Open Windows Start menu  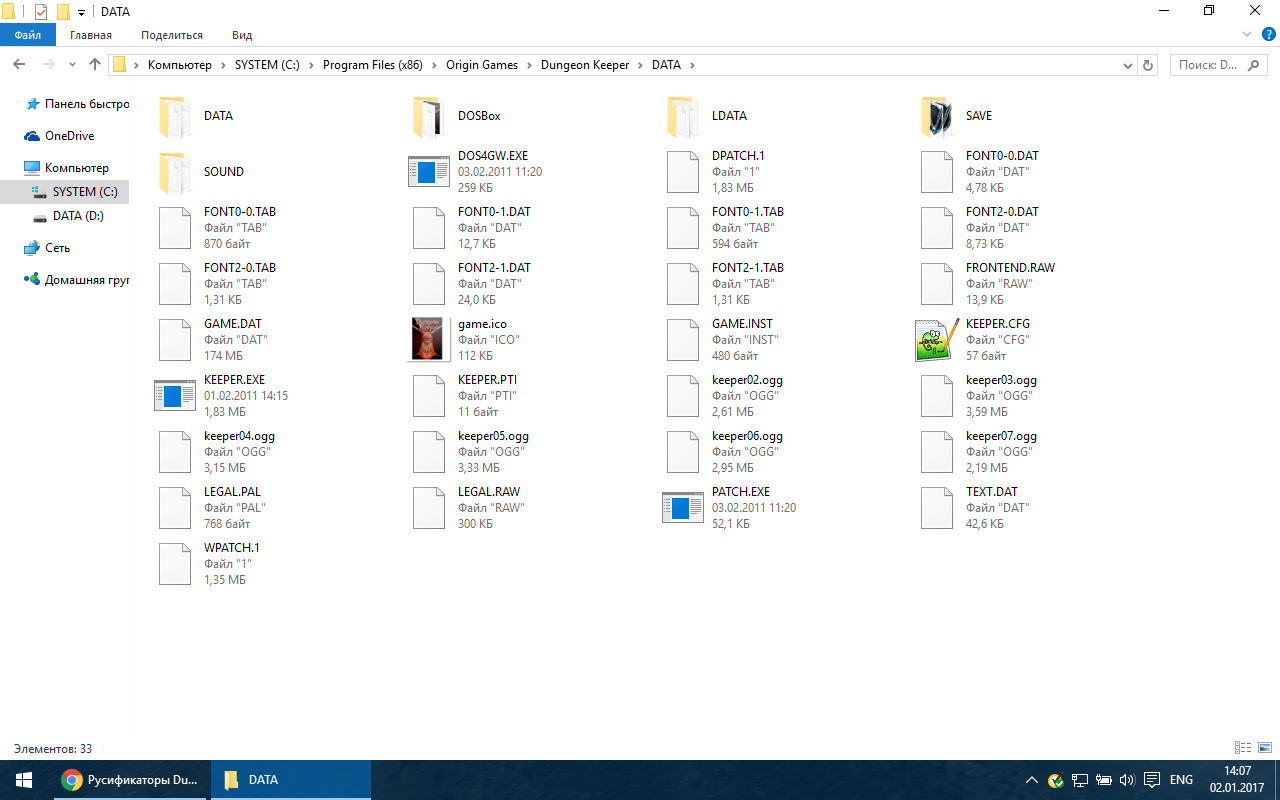[x=24, y=779]
